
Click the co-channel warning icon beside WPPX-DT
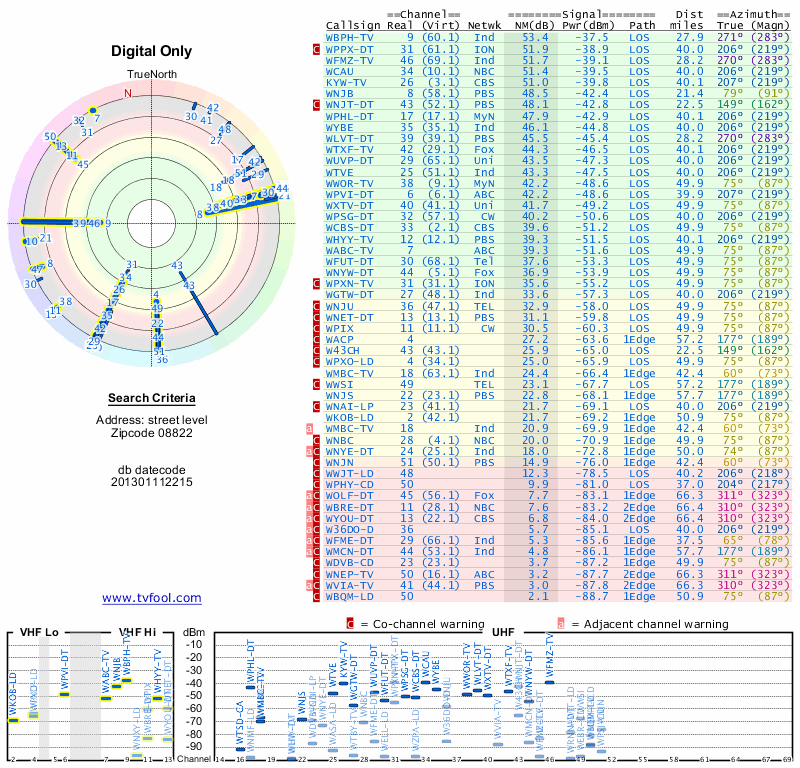click(x=318, y=48)
